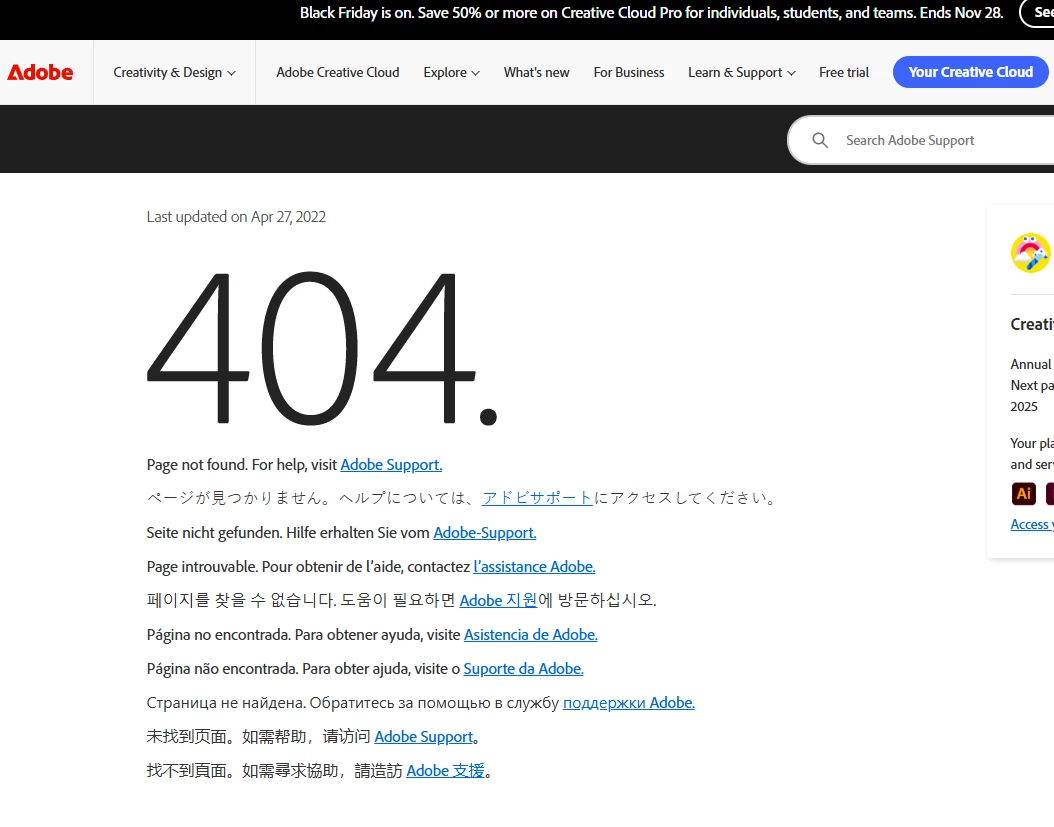The width and height of the screenshot is (1054, 827).
Task: Open the Korean Adobe 지원 link
Action: click(498, 600)
